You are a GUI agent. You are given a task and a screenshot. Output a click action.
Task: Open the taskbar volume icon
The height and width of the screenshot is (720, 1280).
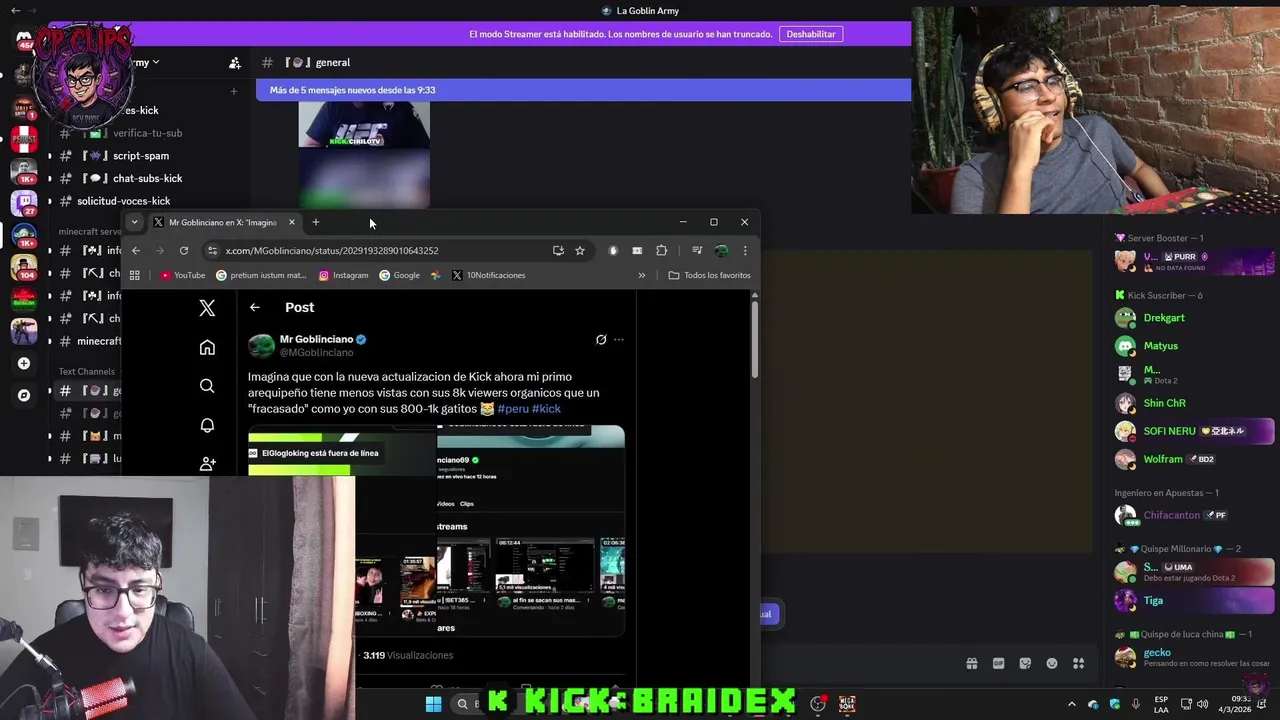[1202, 704]
